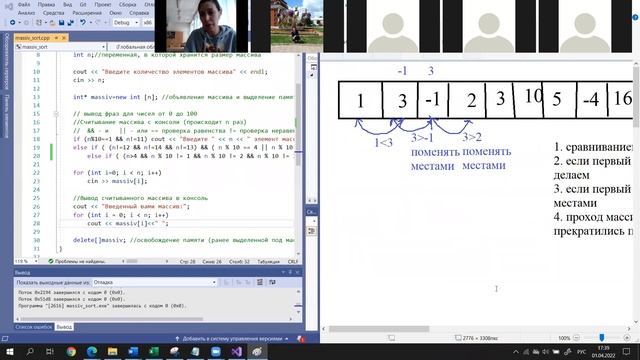Click the Save All icon in toolbar
The height and width of the screenshot is (360, 640).
[x=71, y=23]
